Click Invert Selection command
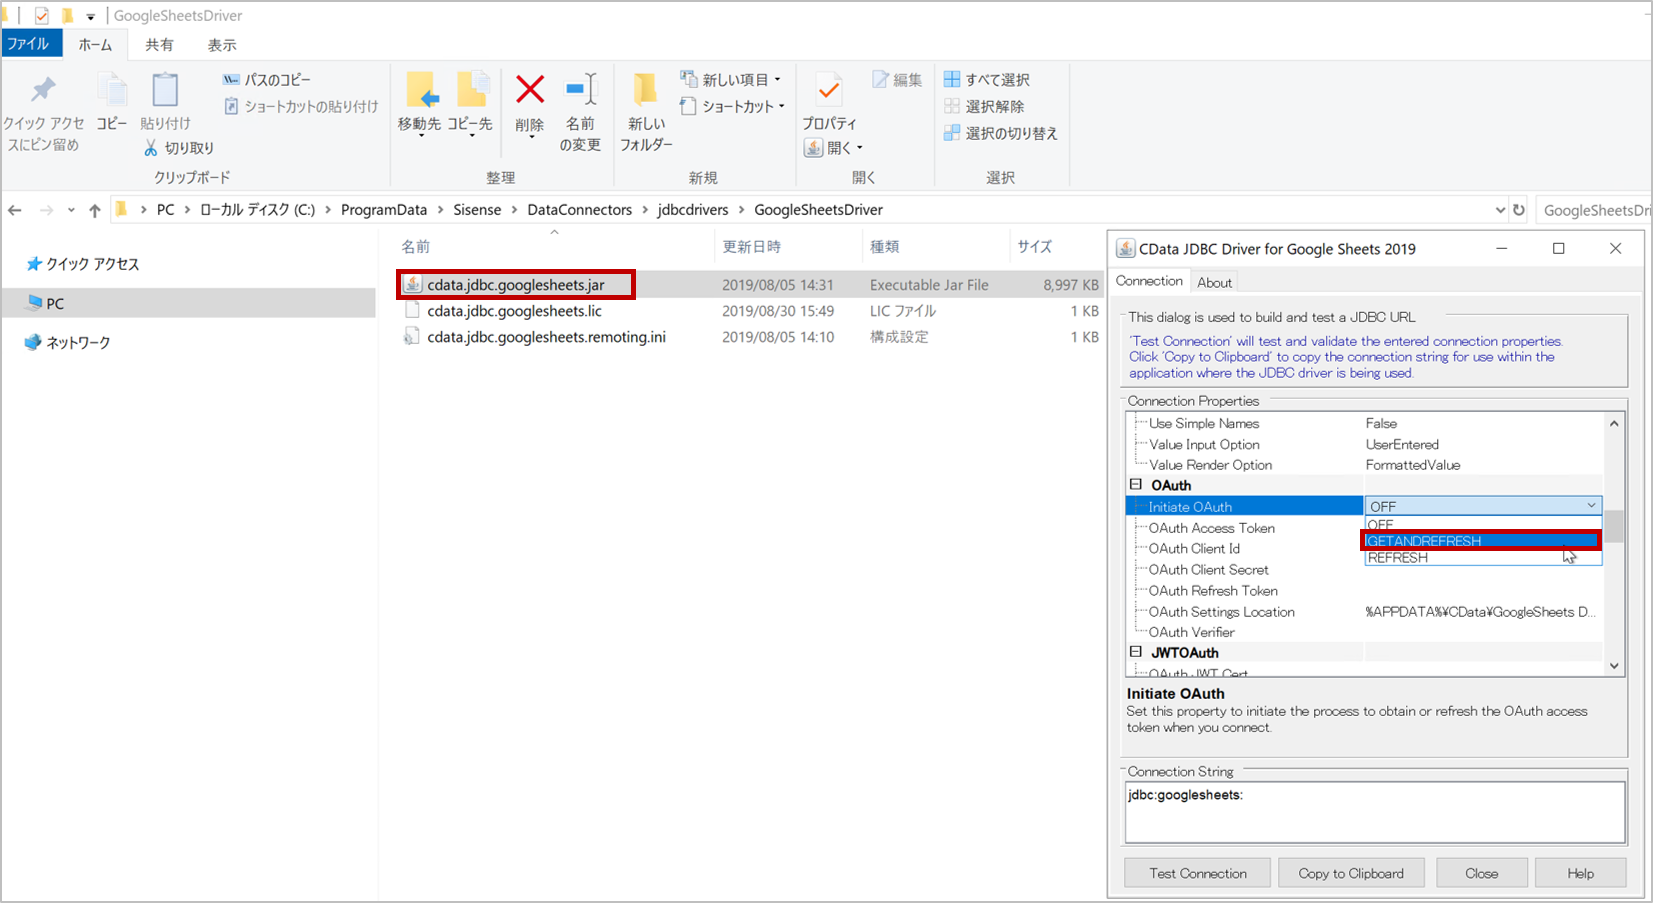The height and width of the screenshot is (903, 1653). 1001,133
